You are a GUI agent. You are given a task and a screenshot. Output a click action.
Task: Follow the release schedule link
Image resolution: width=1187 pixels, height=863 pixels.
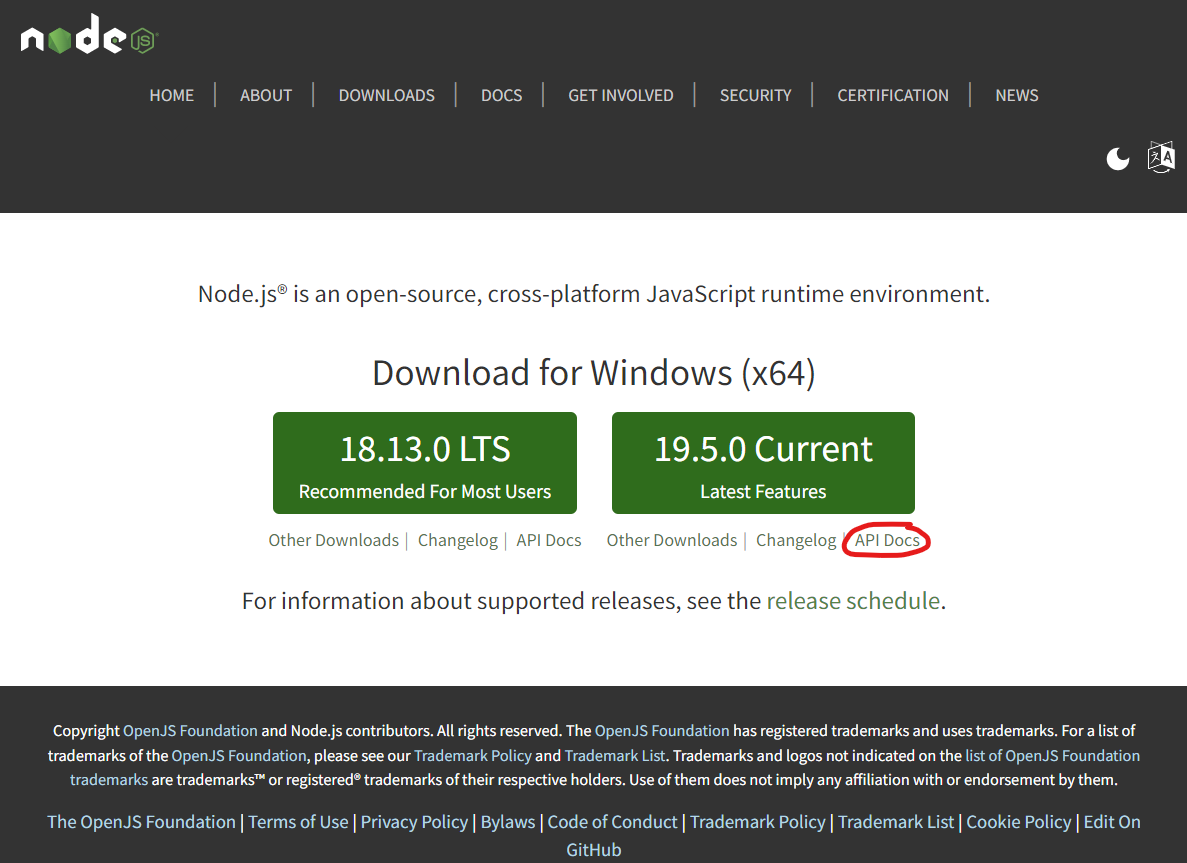(x=853, y=600)
